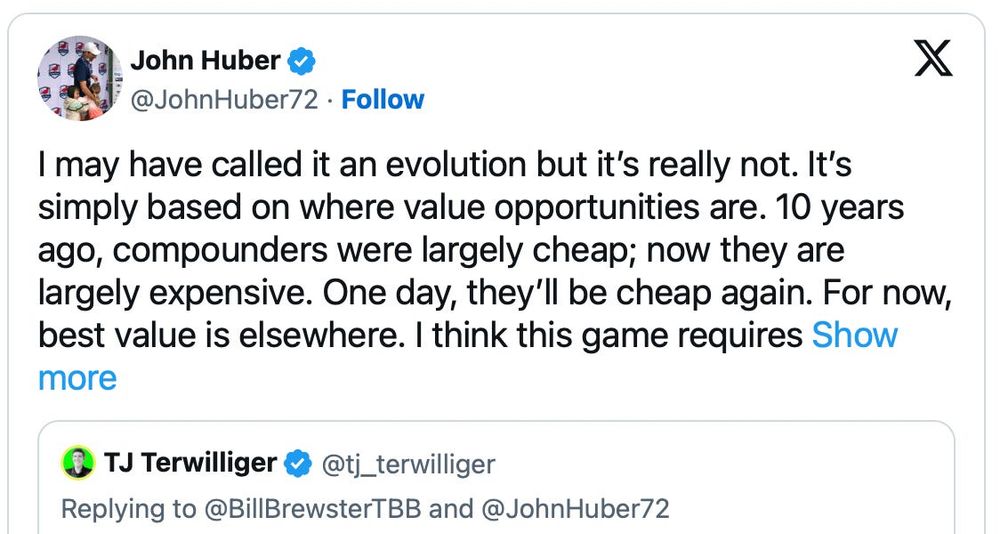Open the @tj_terwilliger handle link
The width and height of the screenshot is (1000, 534).
(x=407, y=464)
